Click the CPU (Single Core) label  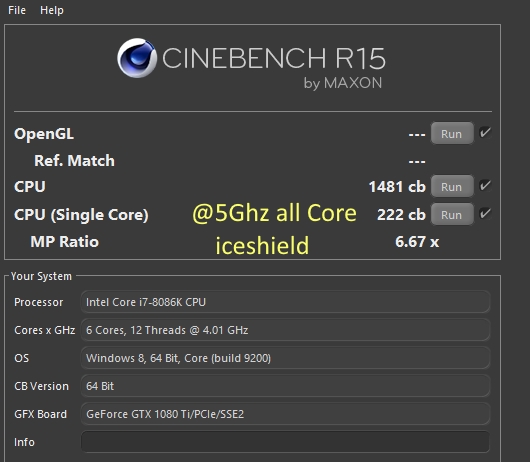81,215
